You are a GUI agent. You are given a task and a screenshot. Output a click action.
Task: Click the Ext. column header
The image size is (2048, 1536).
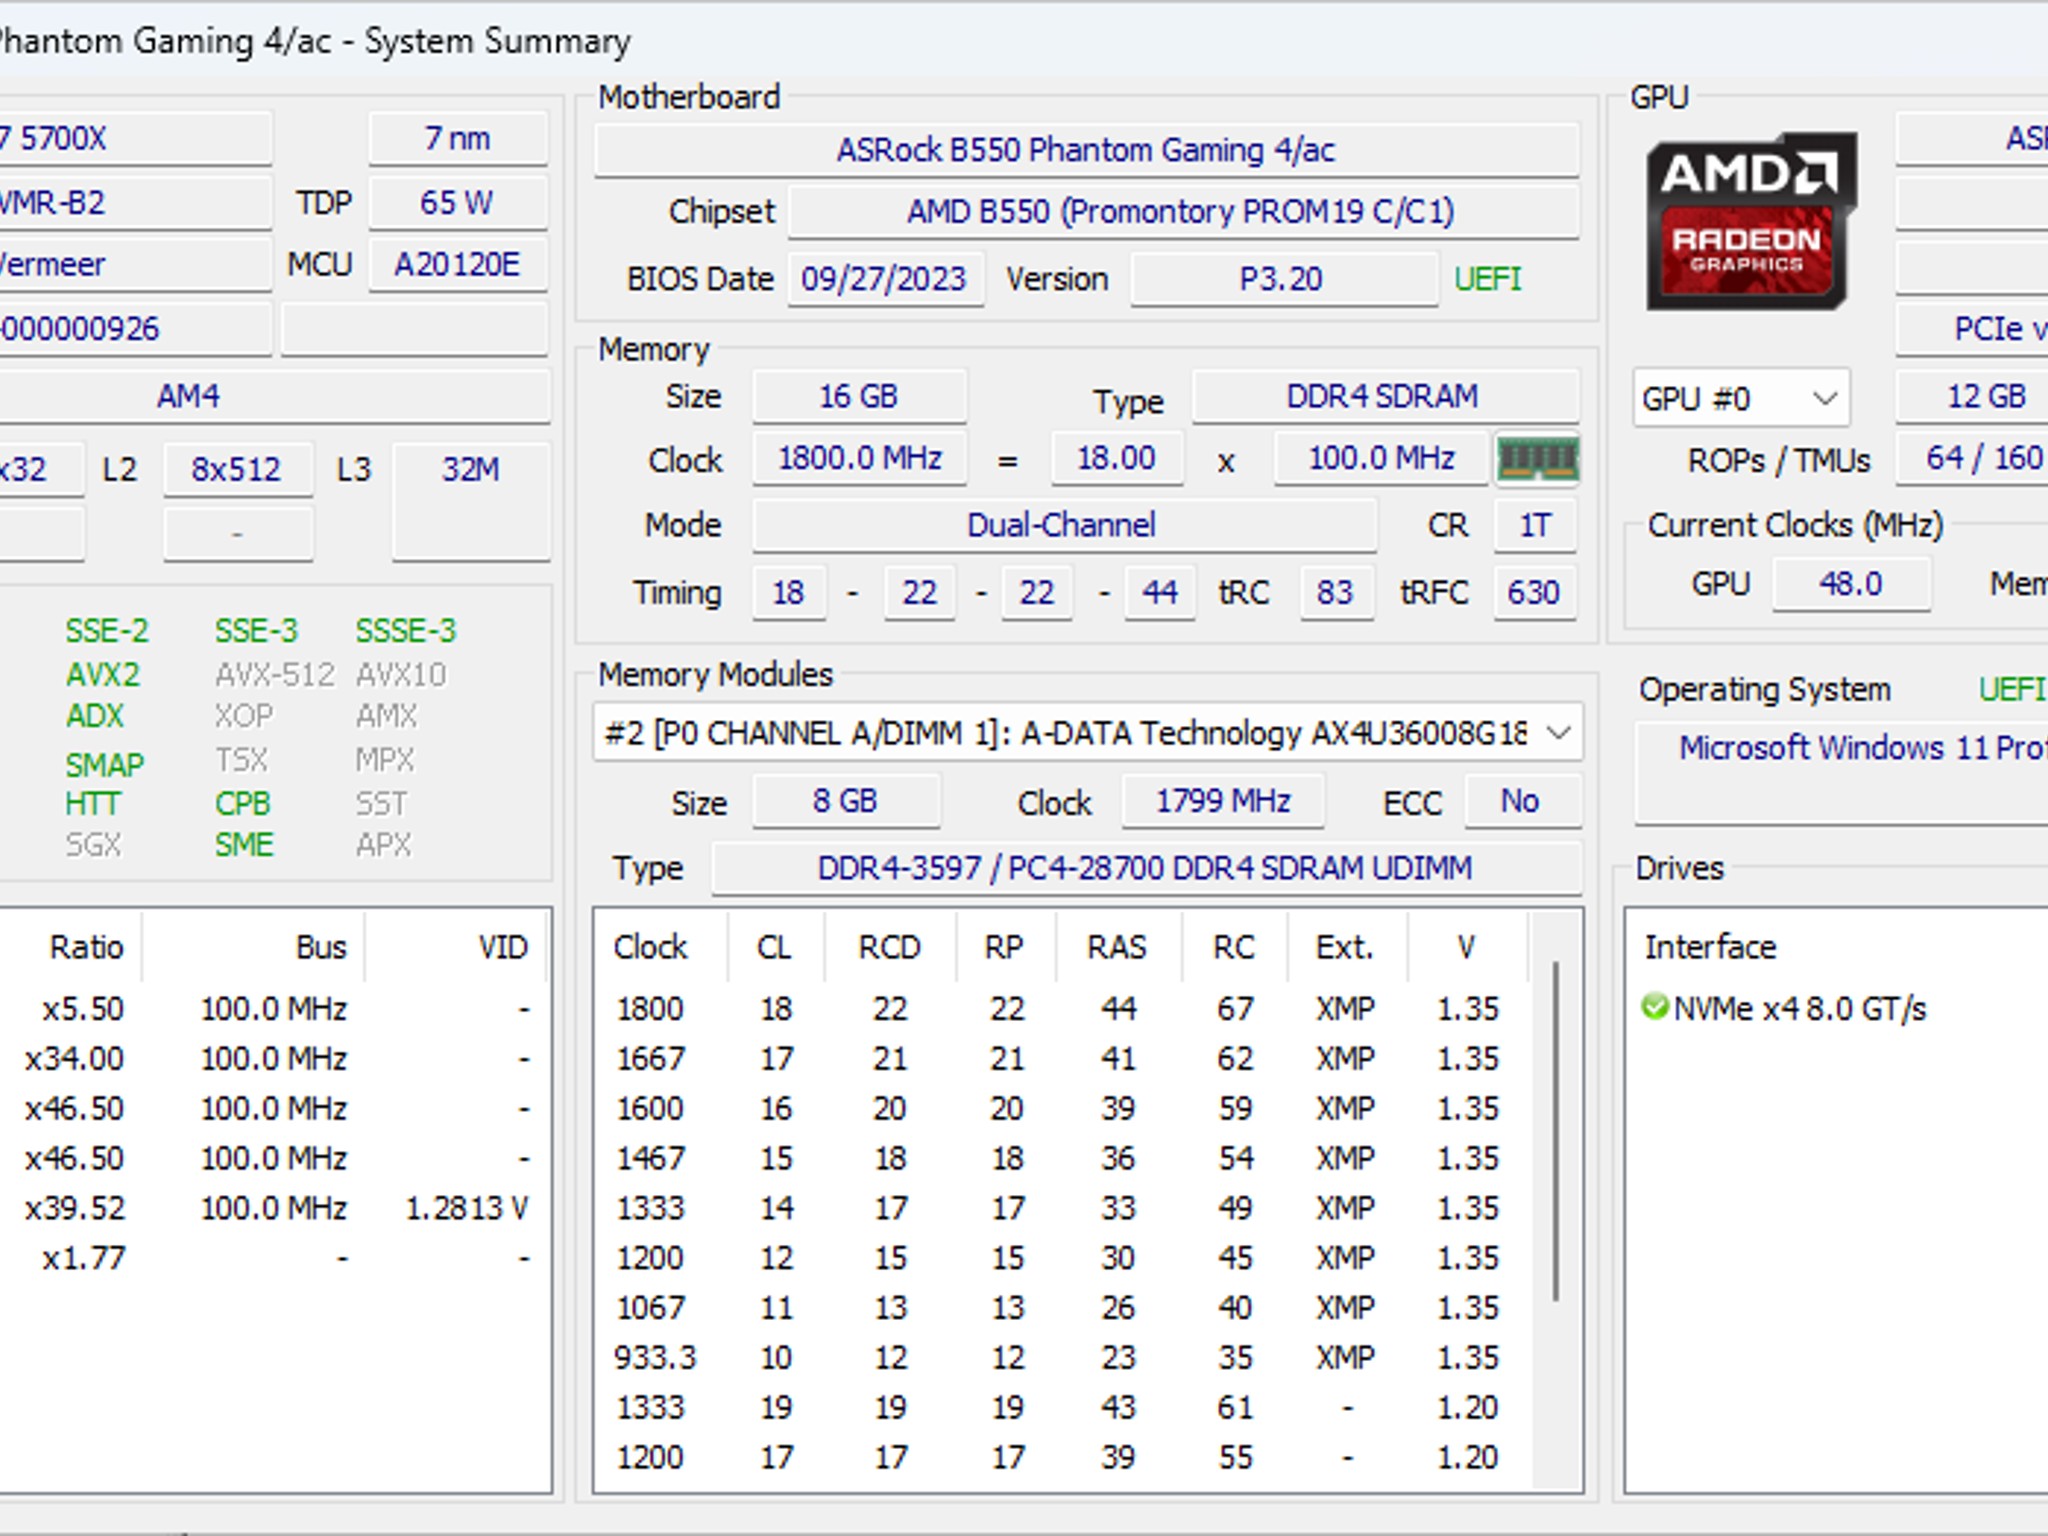point(1346,946)
